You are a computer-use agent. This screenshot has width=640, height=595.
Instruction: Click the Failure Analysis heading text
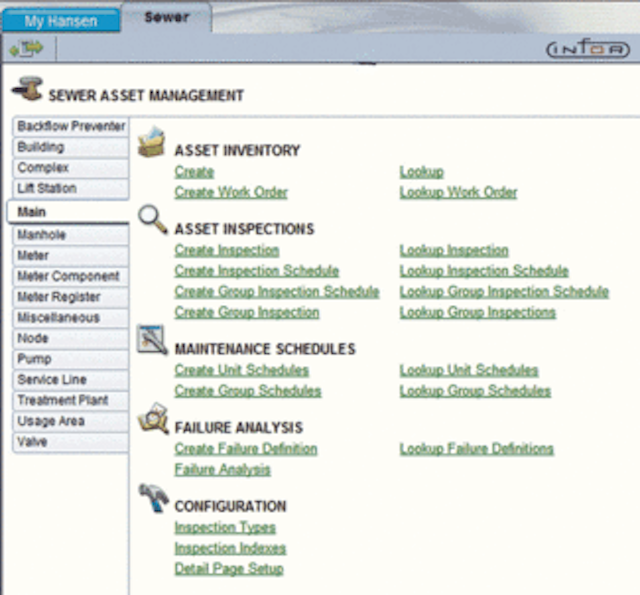coord(239,427)
